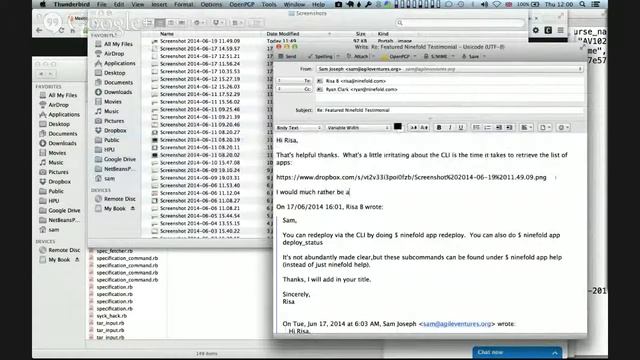This screenshot has width=640, height=360.
Task: Outdent the text in compose
Action: click(x=498, y=128)
